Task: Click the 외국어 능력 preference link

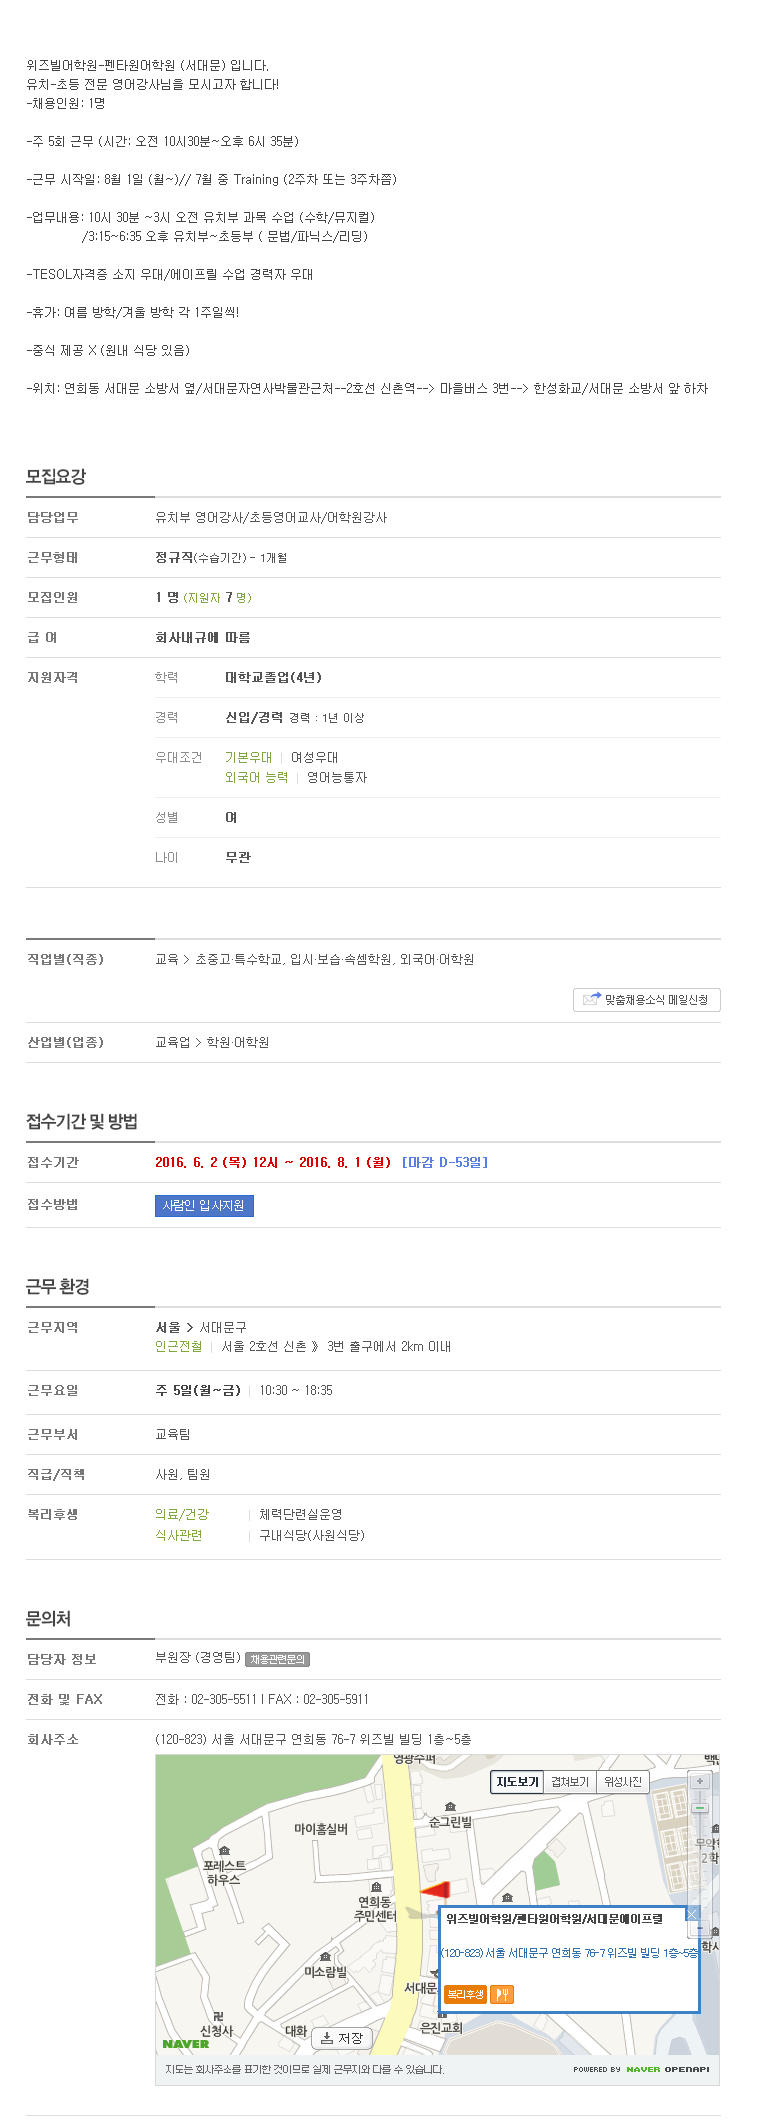Action: tap(256, 777)
